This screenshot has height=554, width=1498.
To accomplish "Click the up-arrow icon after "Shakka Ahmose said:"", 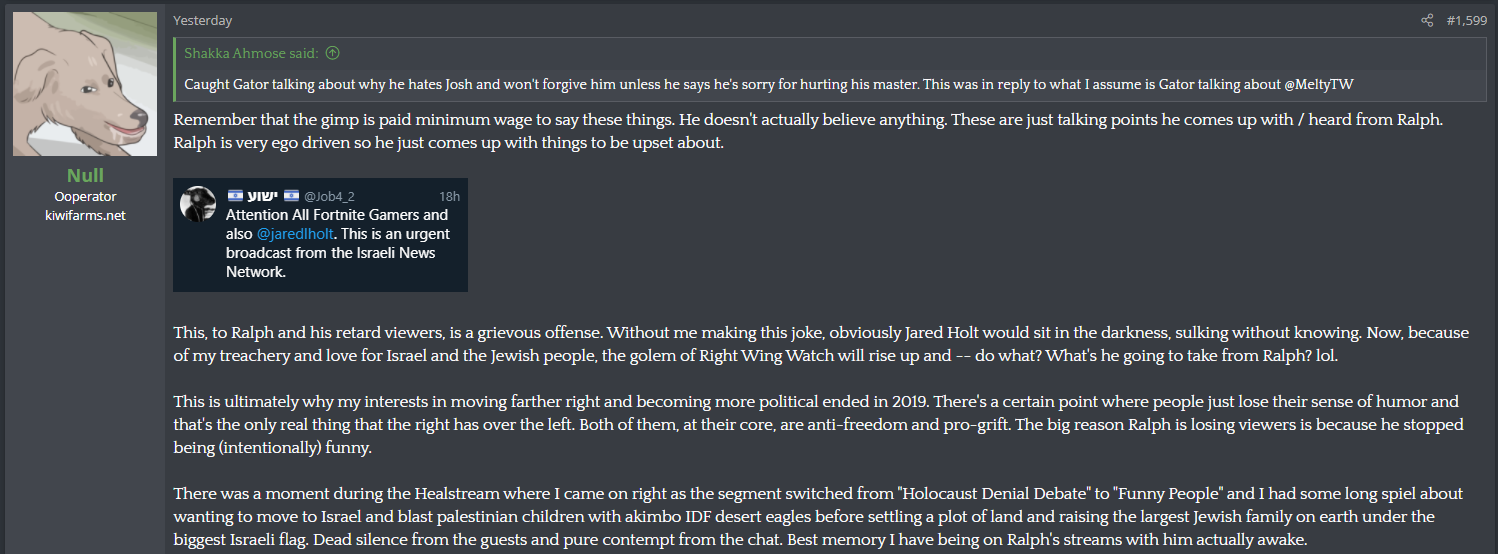I will [x=333, y=53].
